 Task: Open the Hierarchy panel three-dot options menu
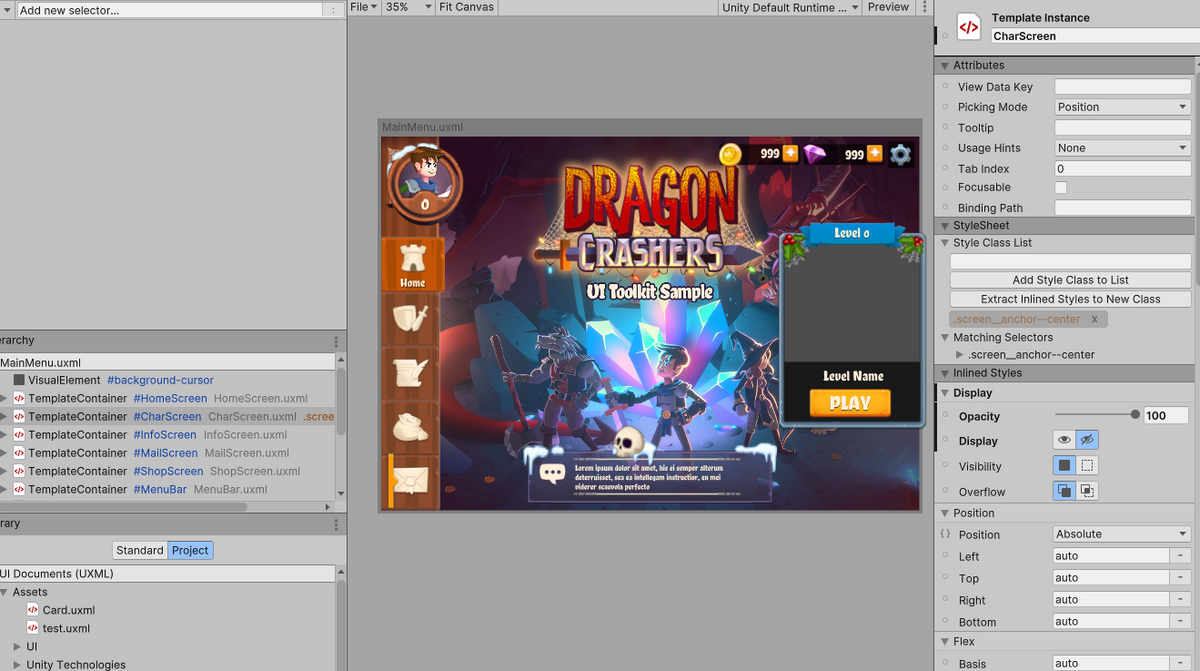point(336,341)
